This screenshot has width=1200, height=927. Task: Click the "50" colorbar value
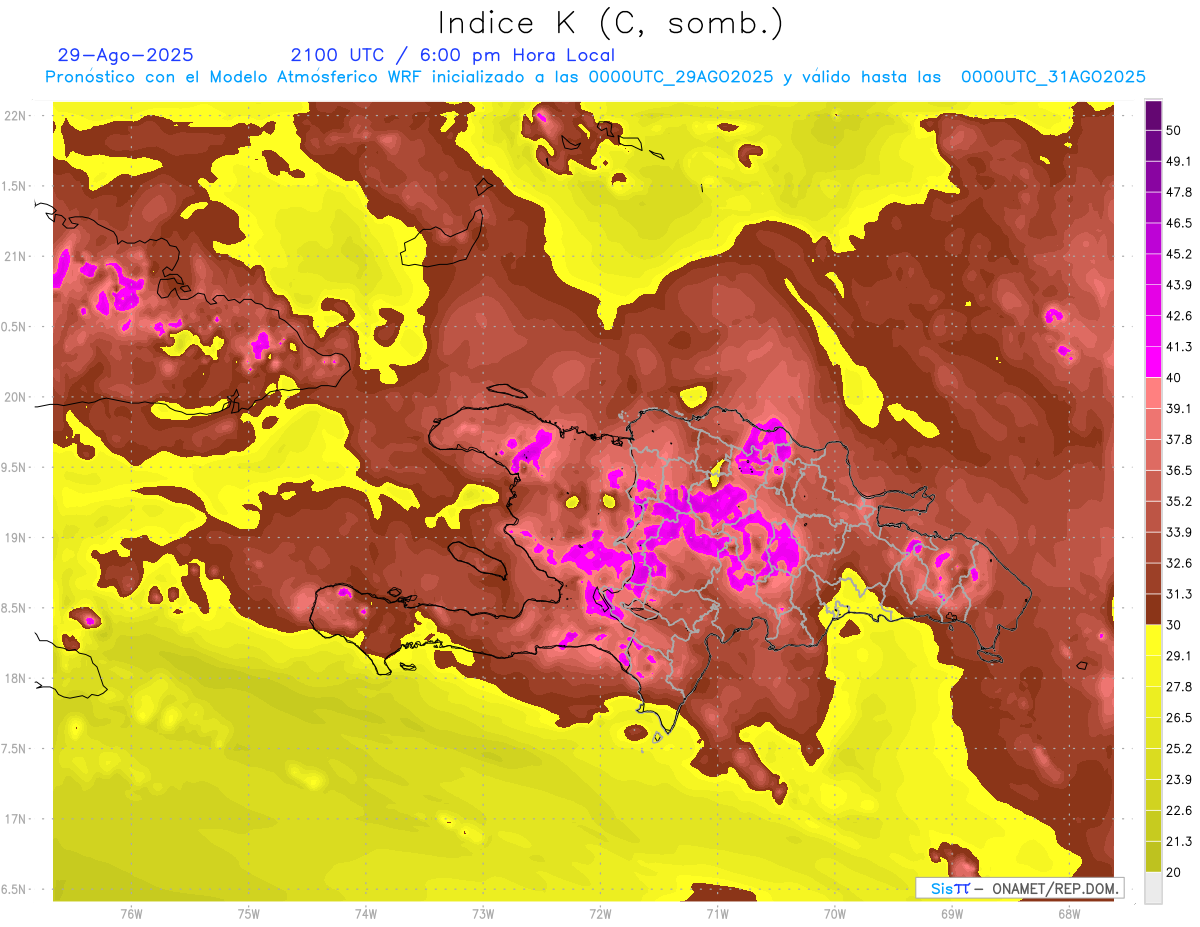coord(1174,130)
